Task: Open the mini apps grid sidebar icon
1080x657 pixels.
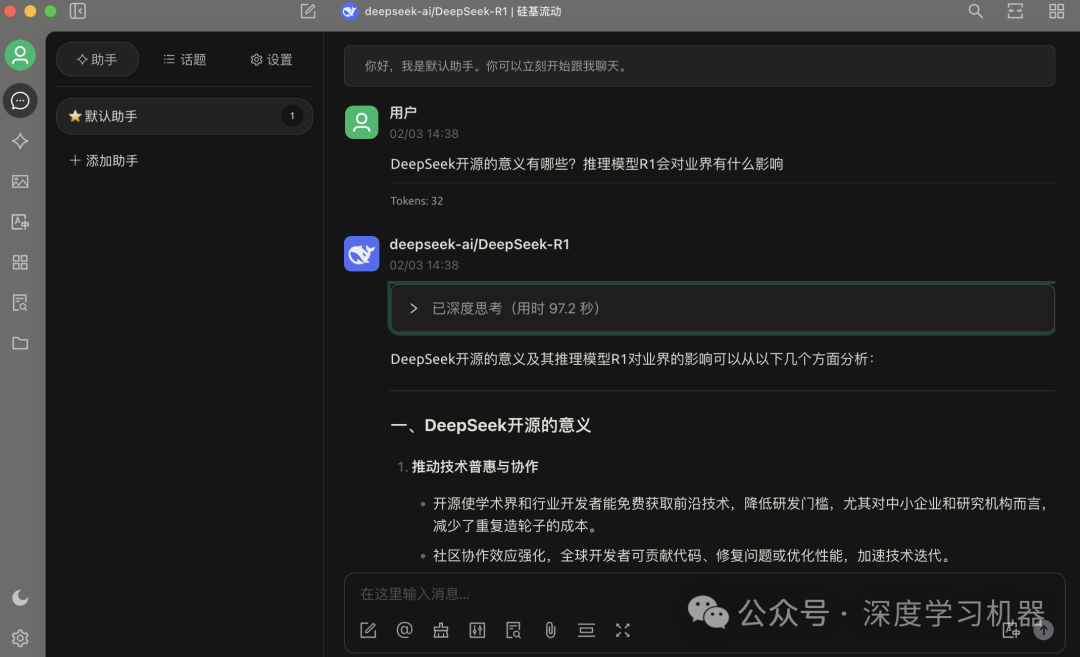Action: pyautogui.click(x=20, y=262)
